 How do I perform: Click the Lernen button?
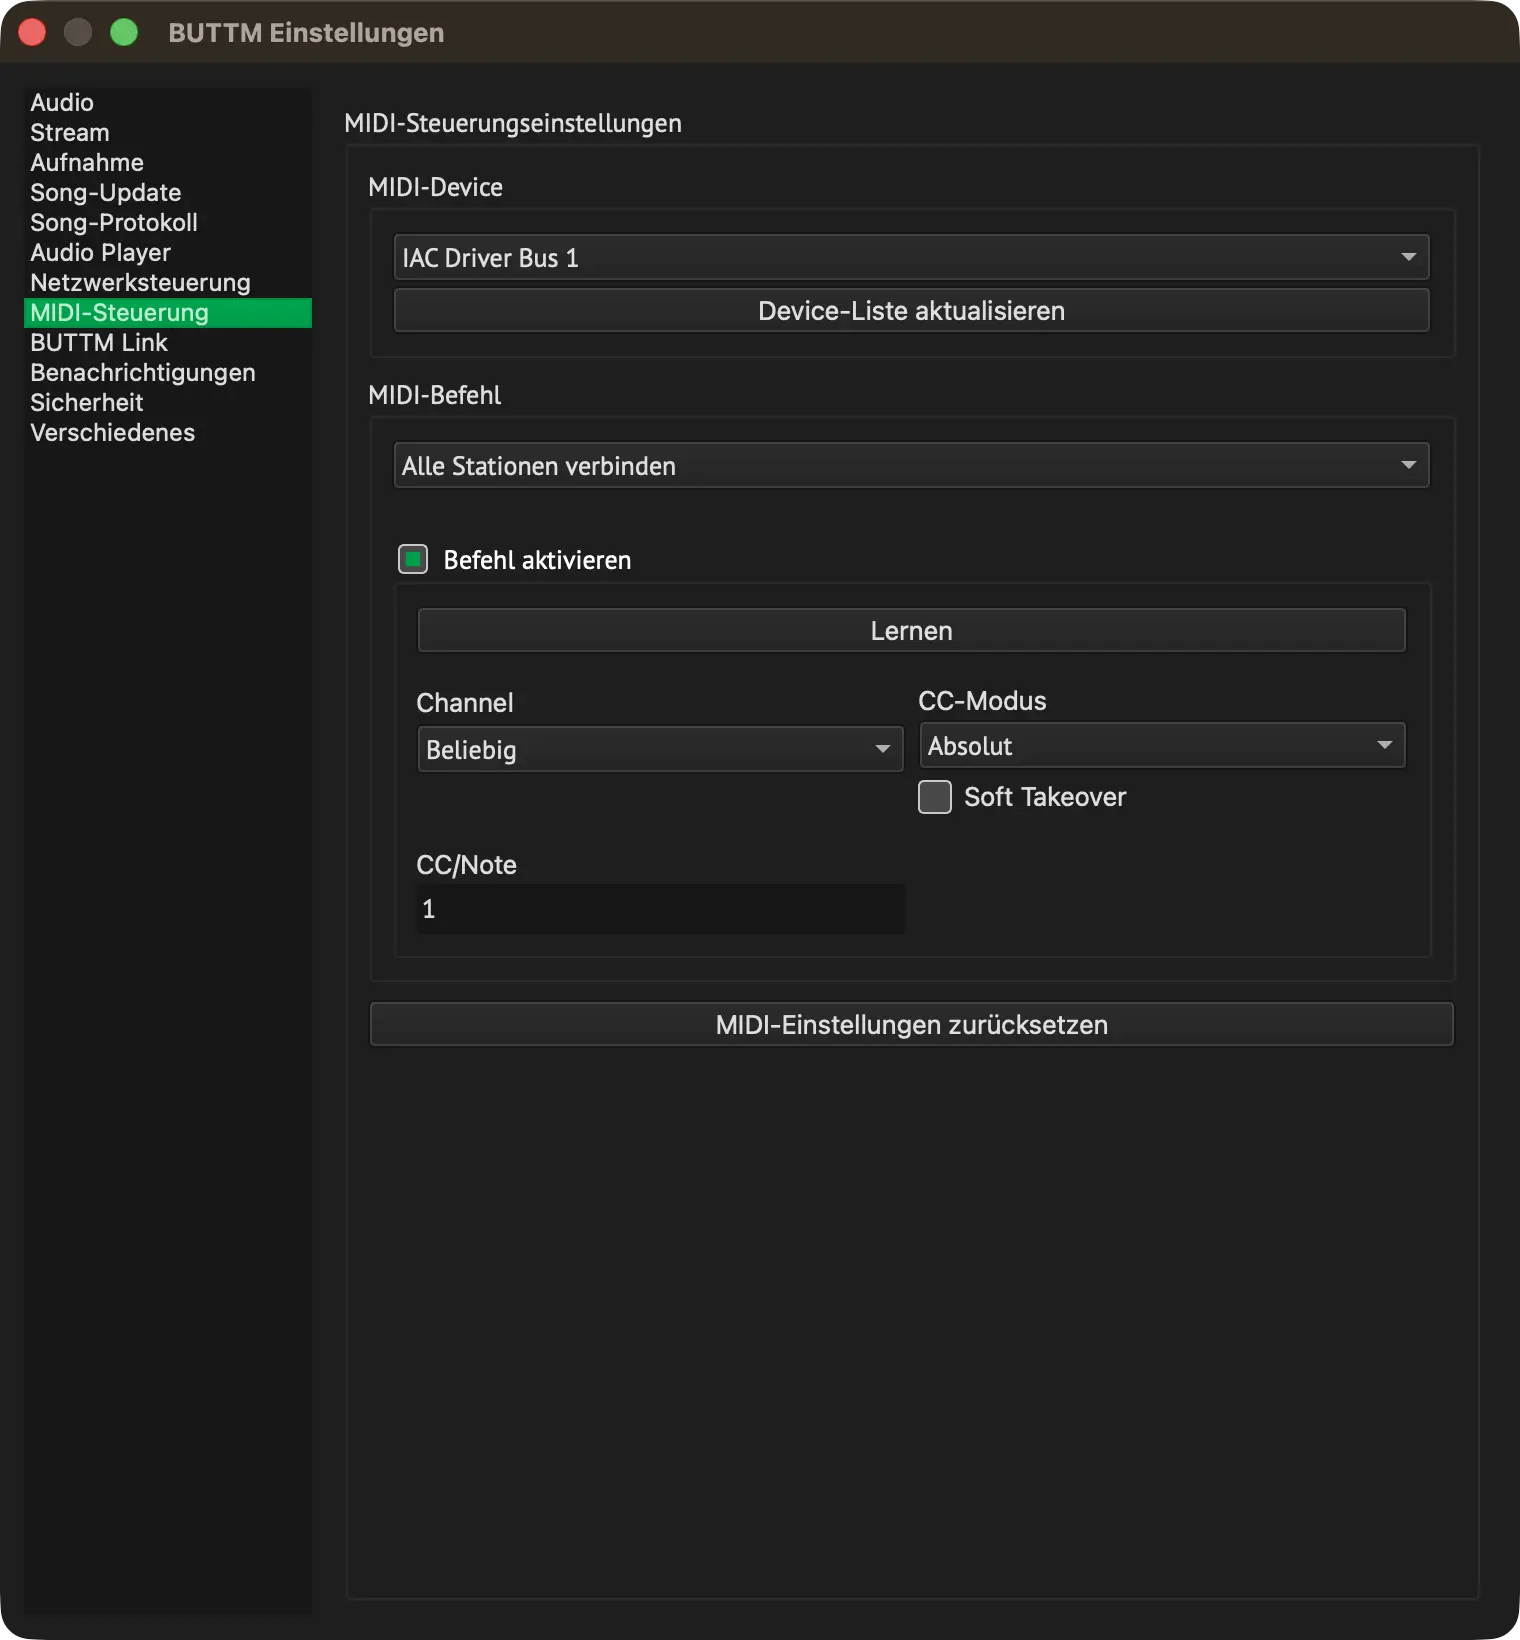[911, 631]
